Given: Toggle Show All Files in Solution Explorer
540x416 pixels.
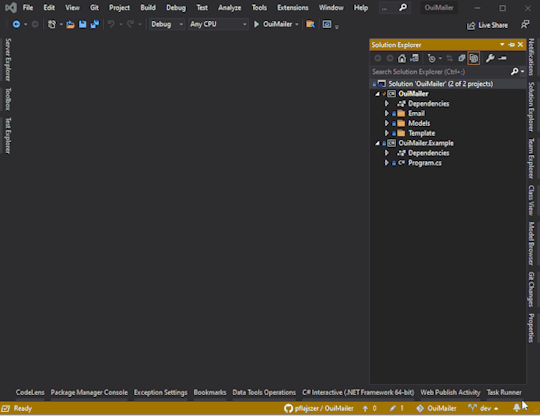Looking at the screenshot, I should (474, 58).
